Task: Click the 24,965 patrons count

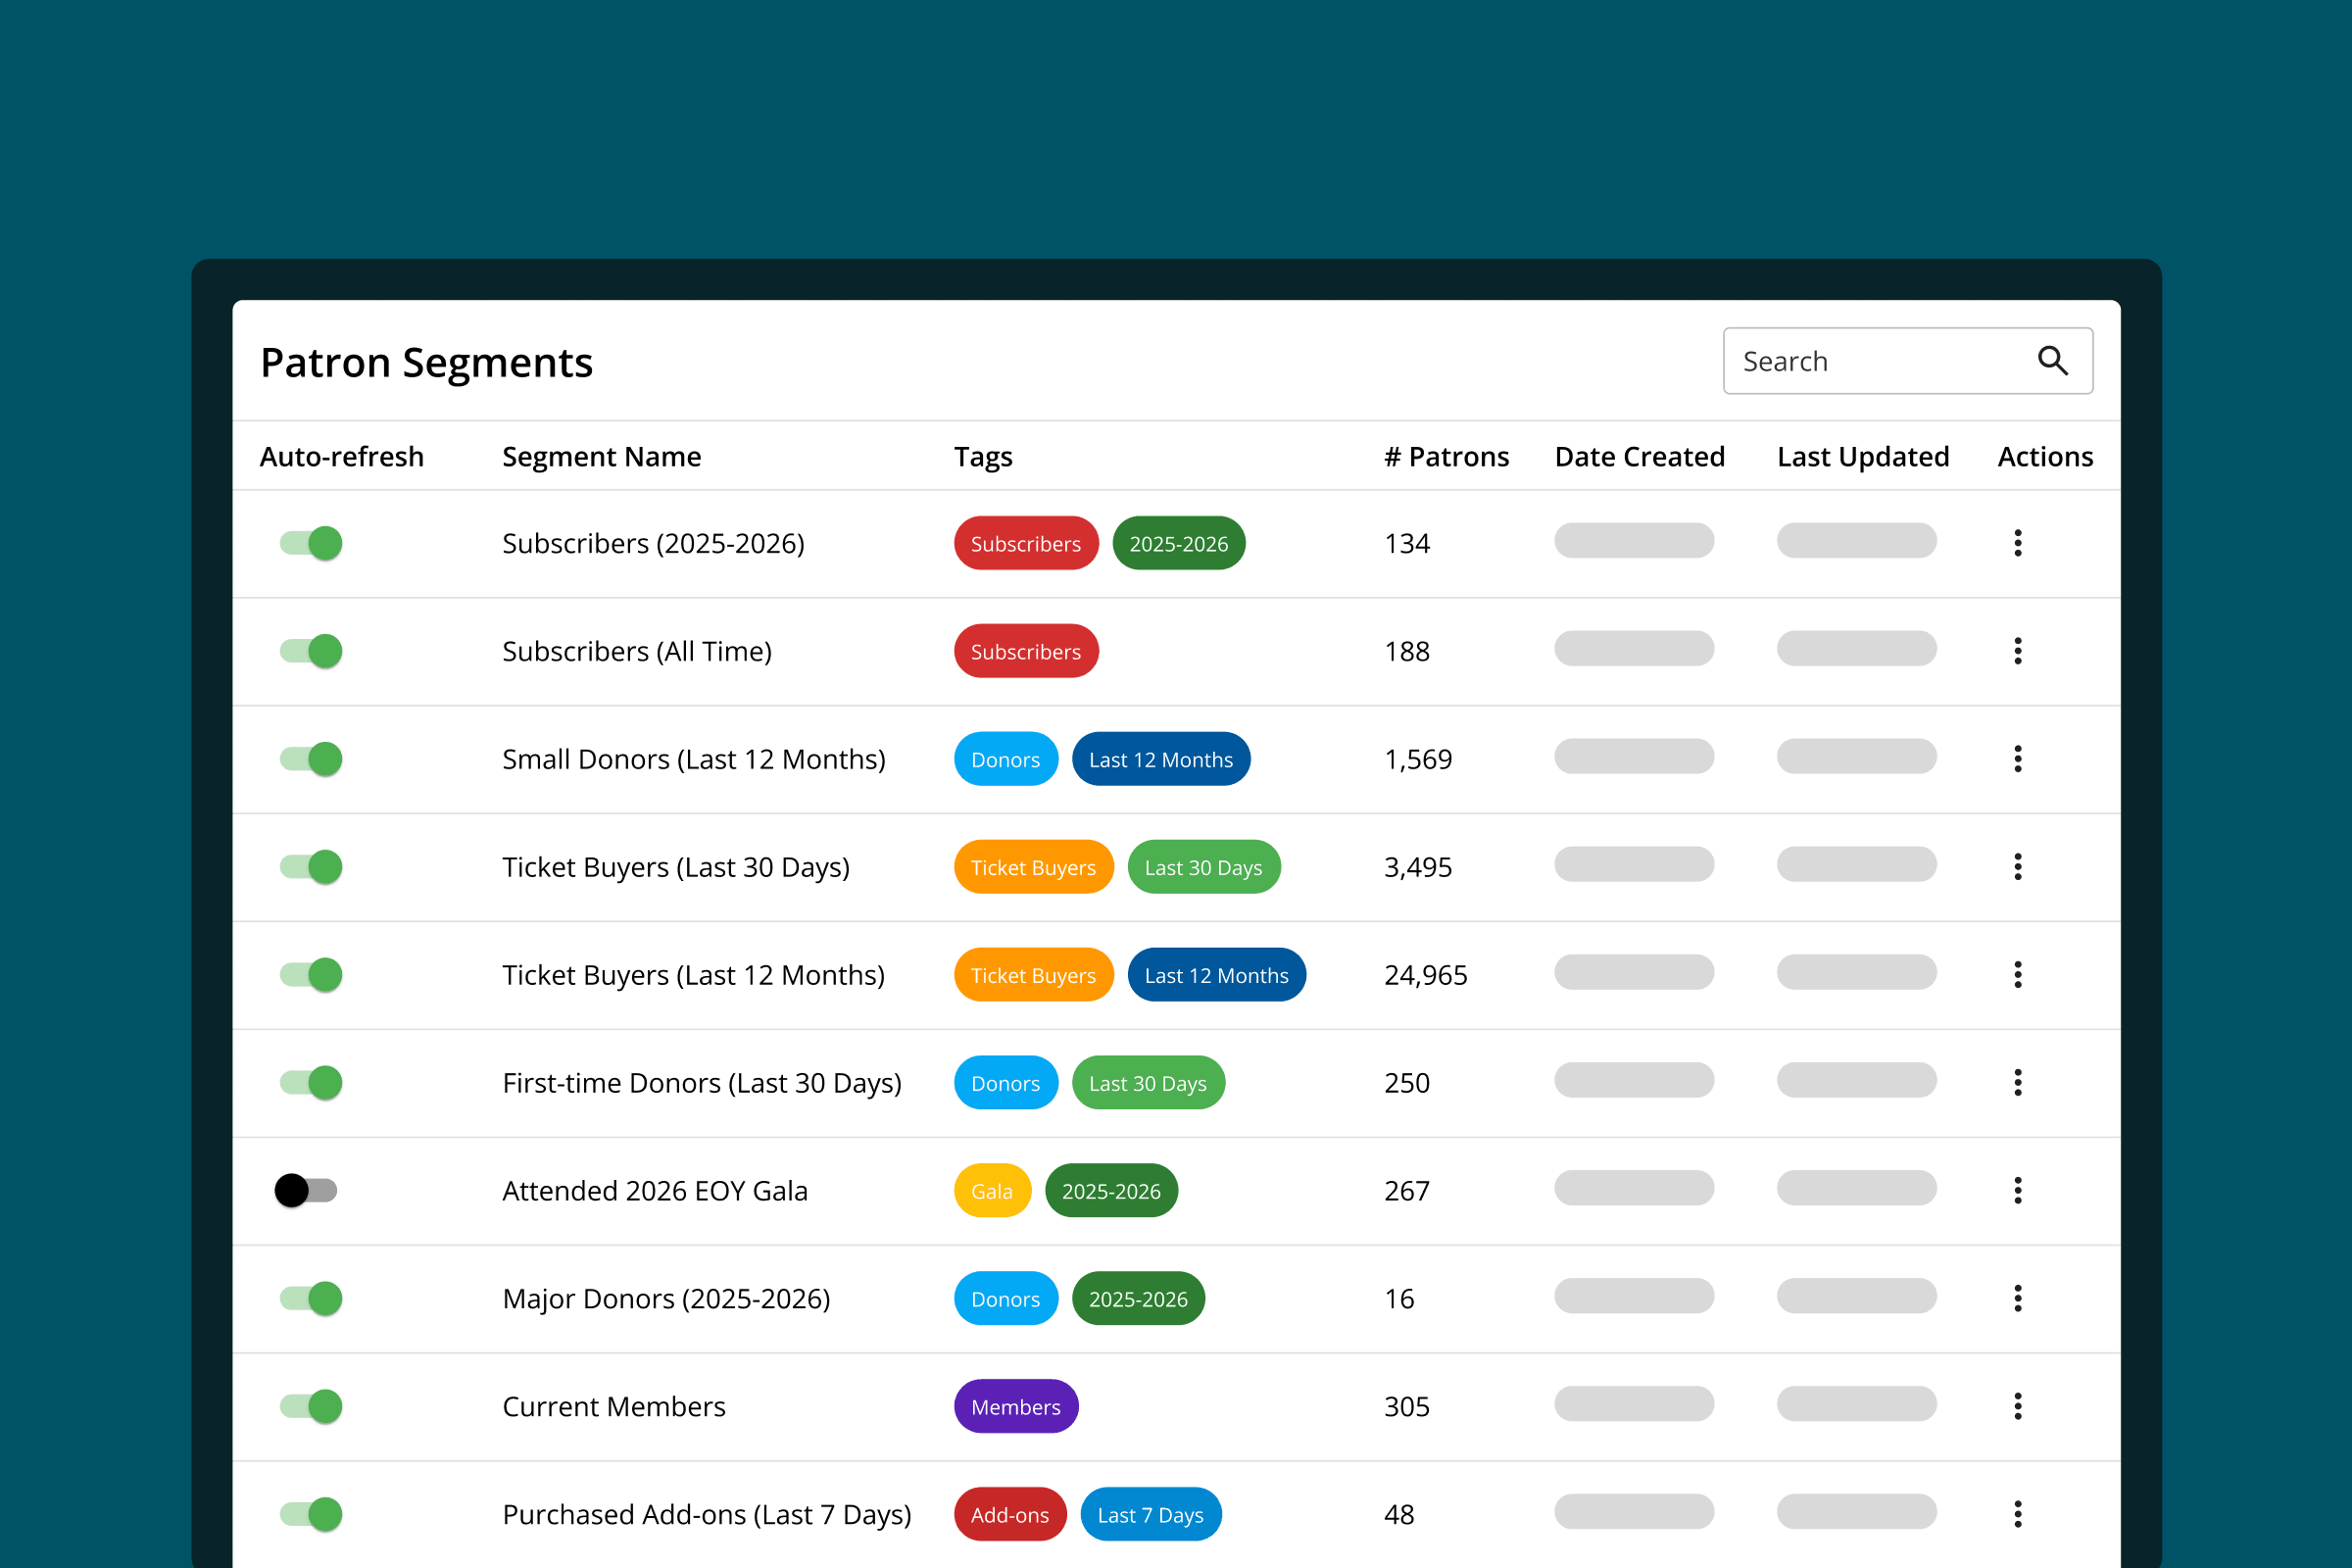Action: coord(1426,975)
